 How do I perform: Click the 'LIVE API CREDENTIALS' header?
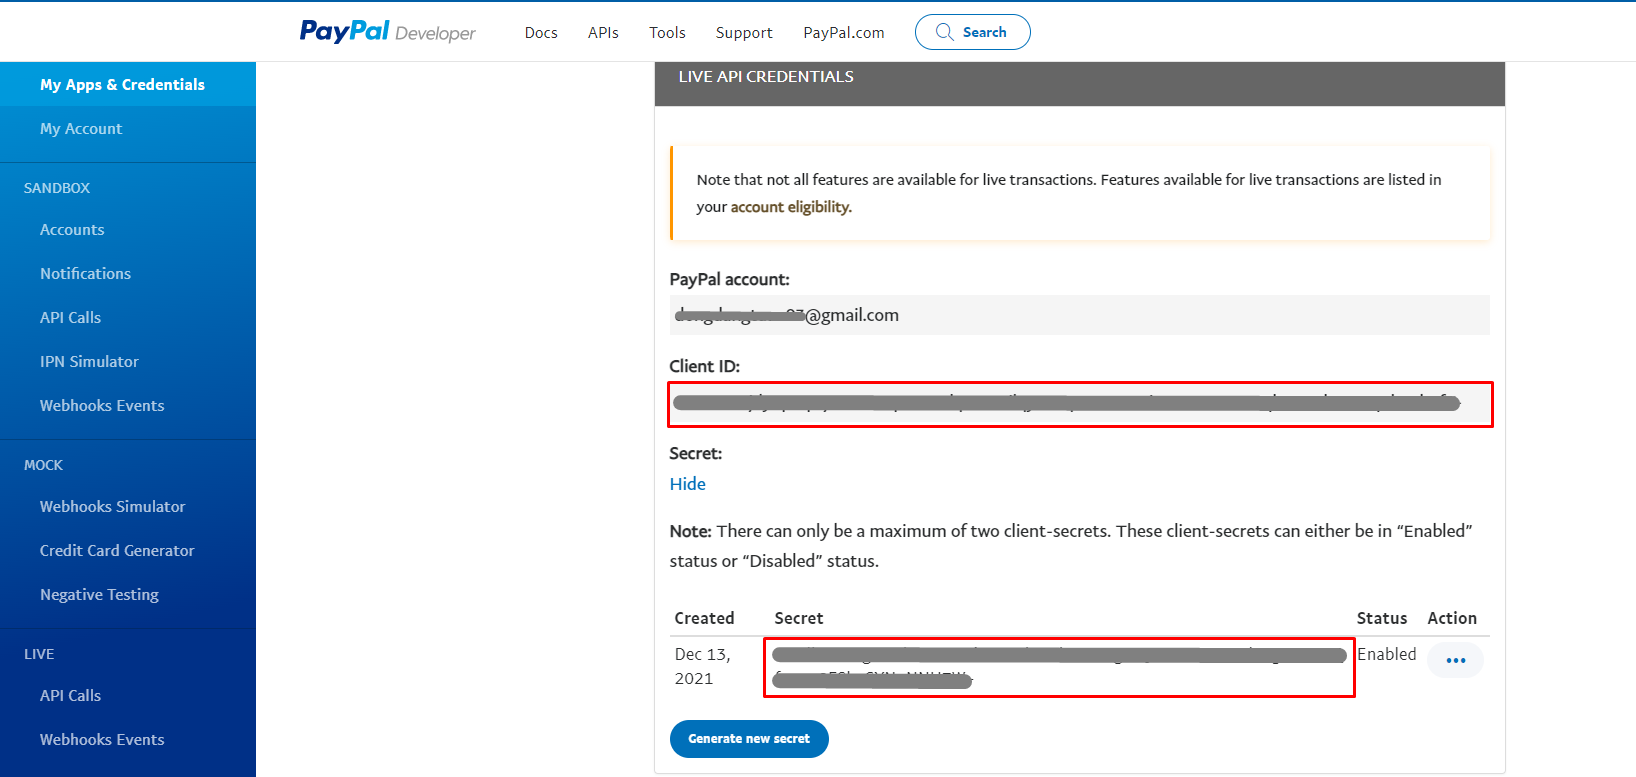[766, 77]
